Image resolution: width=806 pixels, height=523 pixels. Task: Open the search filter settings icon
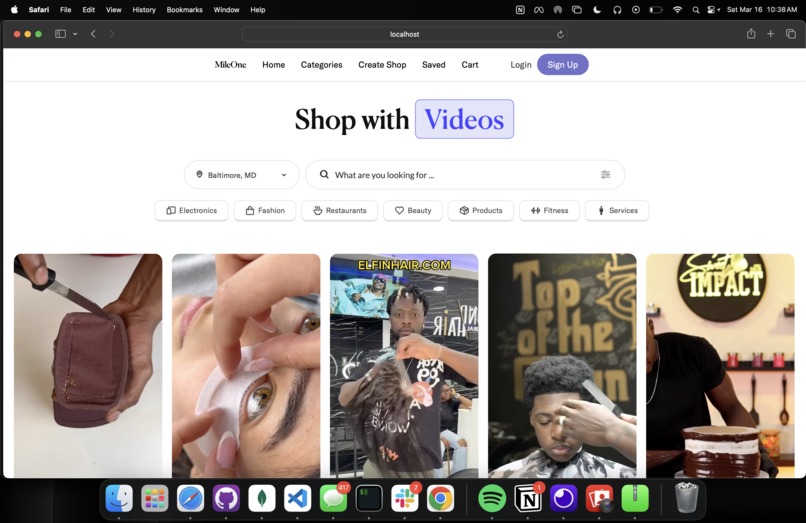tap(606, 174)
